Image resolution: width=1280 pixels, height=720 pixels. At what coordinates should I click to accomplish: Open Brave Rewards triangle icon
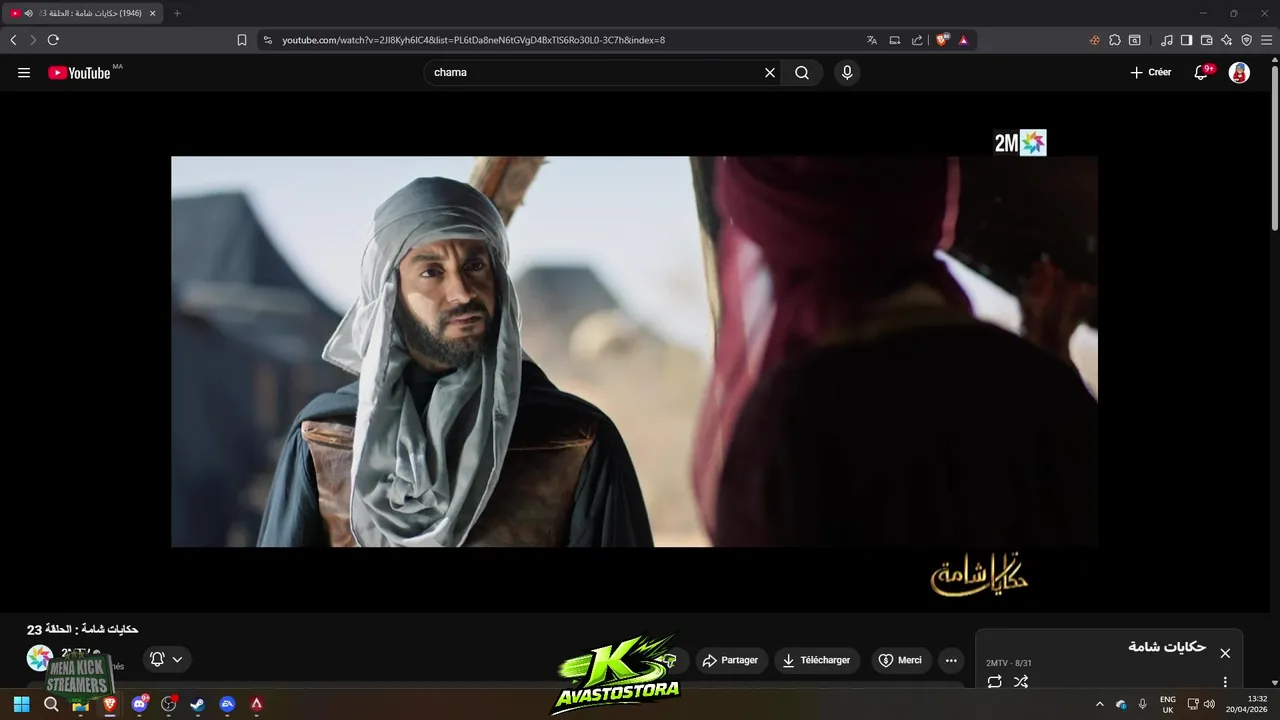pos(963,40)
